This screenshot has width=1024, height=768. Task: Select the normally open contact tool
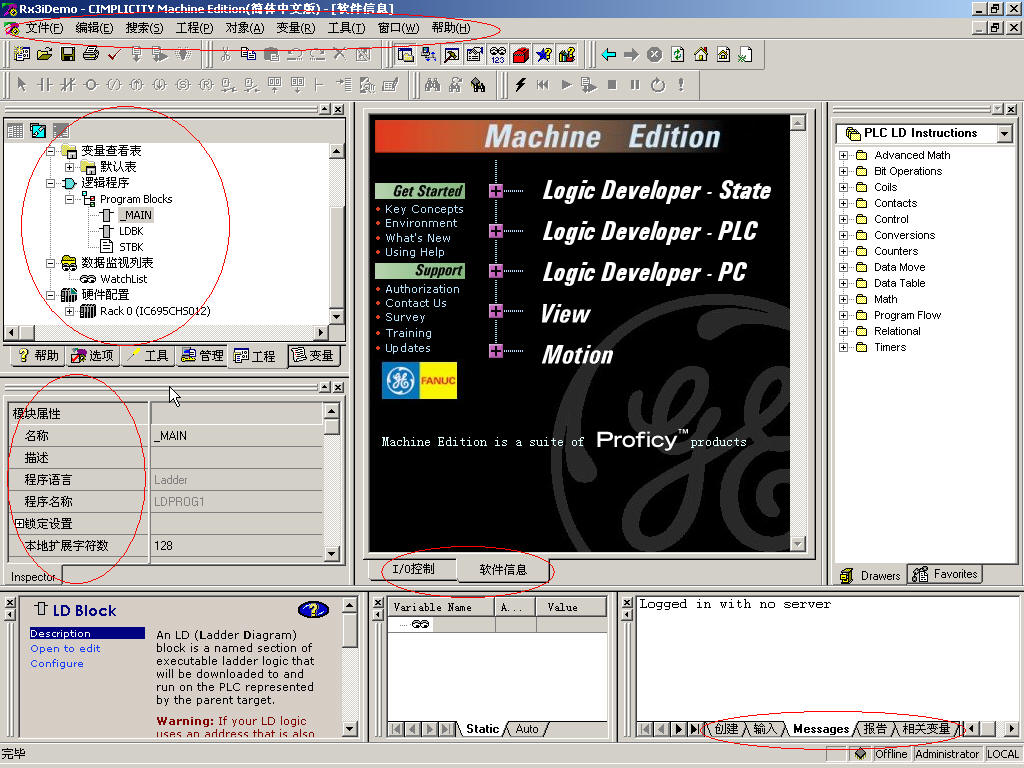tap(44, 85)
